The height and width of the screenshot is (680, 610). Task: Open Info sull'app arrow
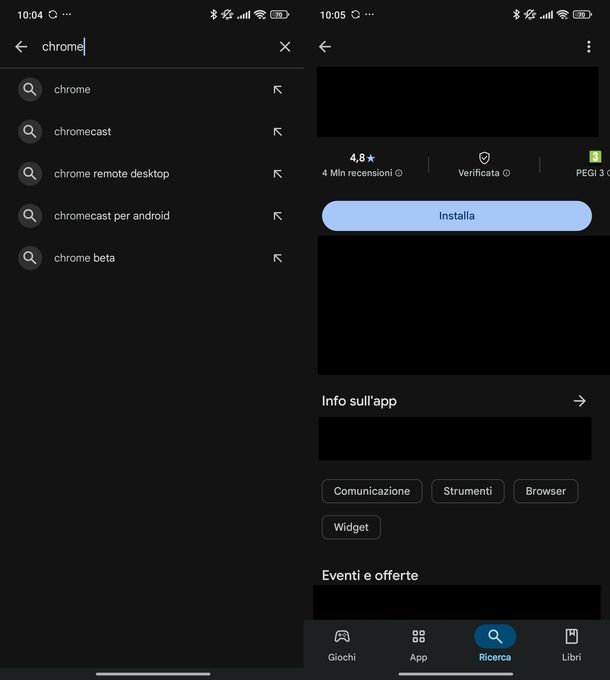point(579,401)
